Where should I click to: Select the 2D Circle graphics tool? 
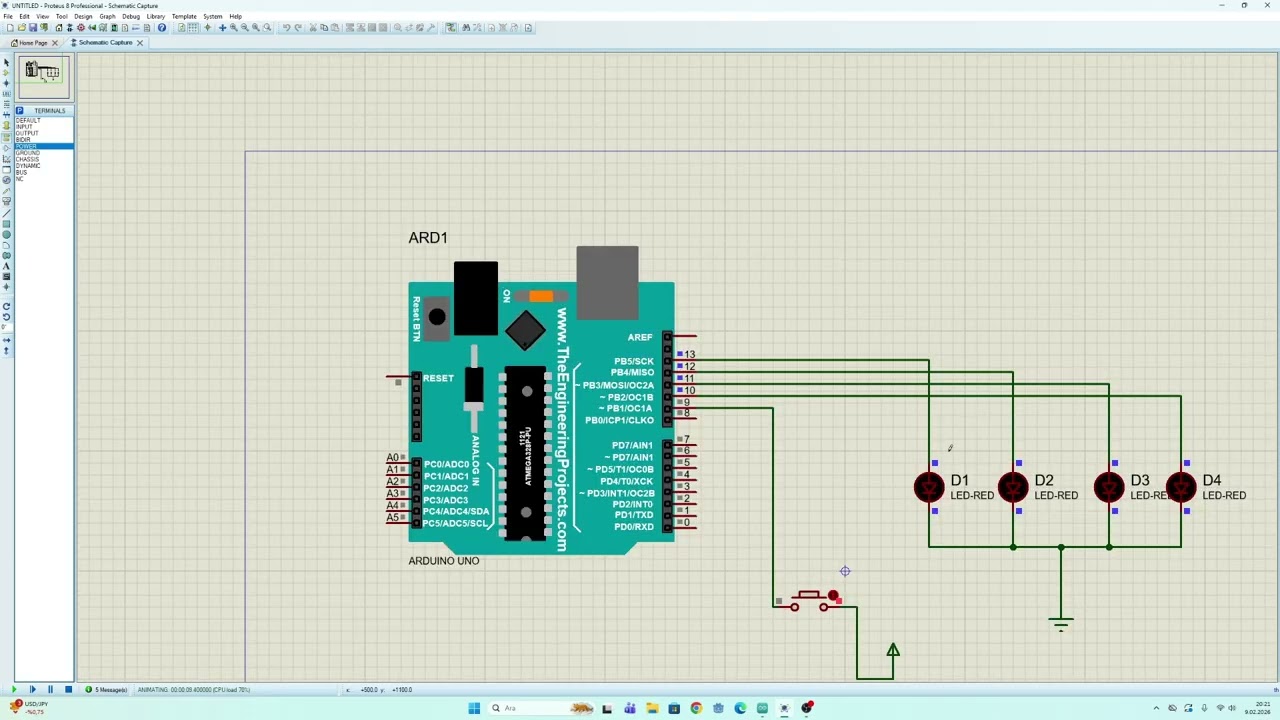(x=6, y=233)
